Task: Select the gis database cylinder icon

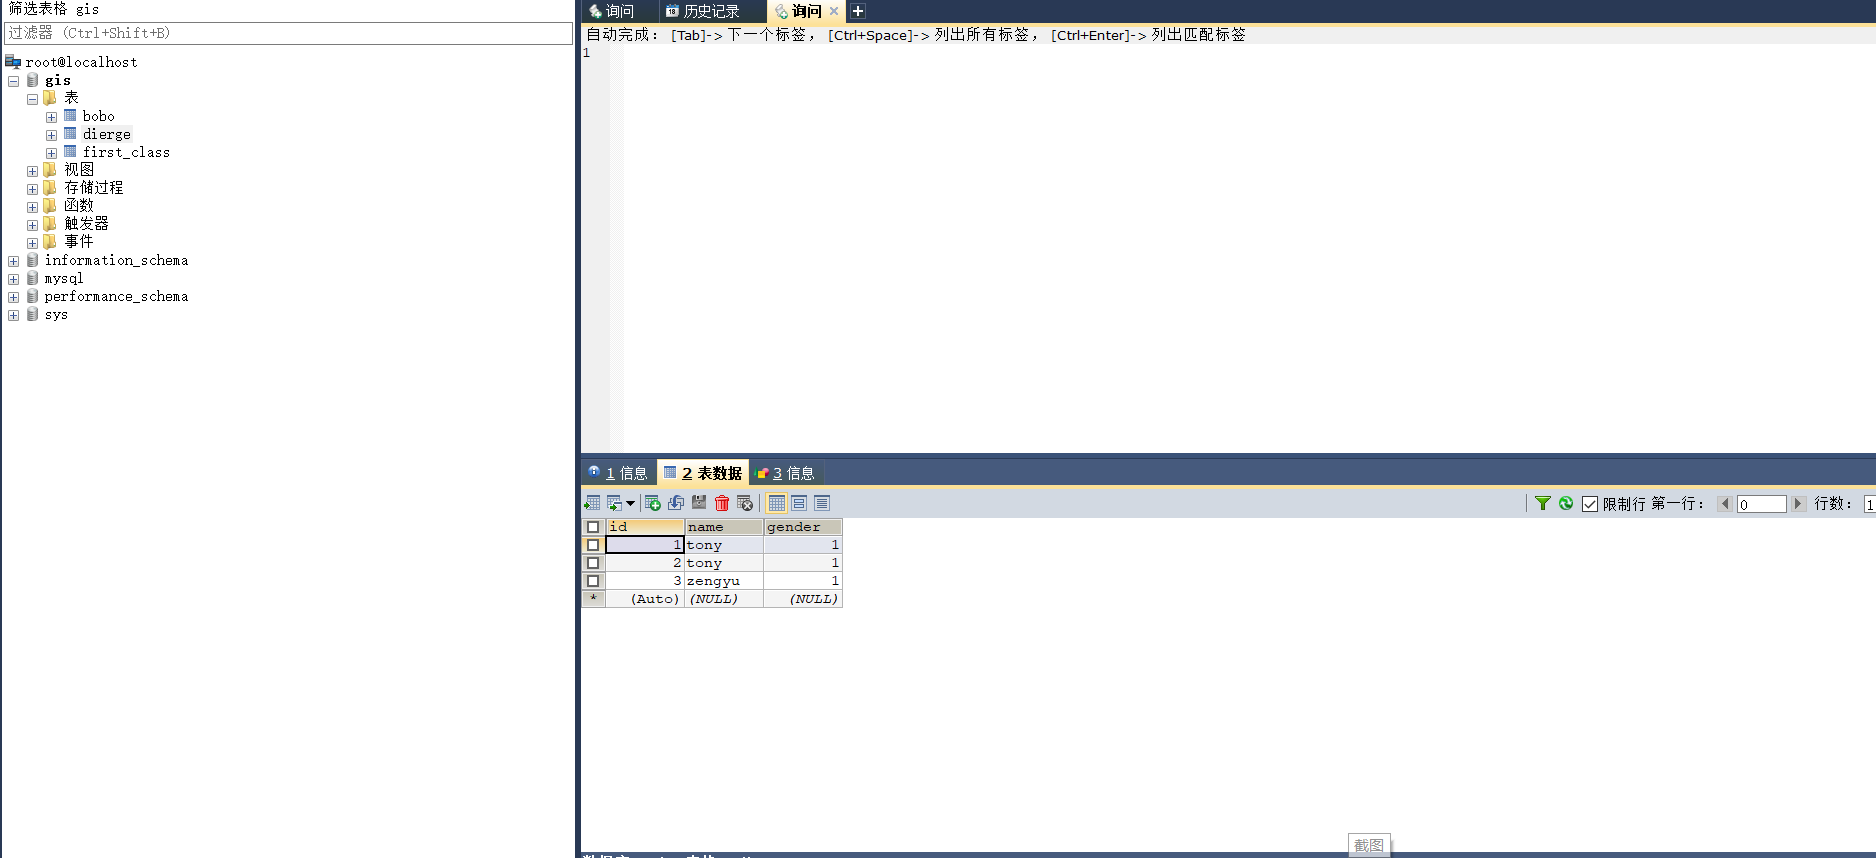Action: (32, 80)
